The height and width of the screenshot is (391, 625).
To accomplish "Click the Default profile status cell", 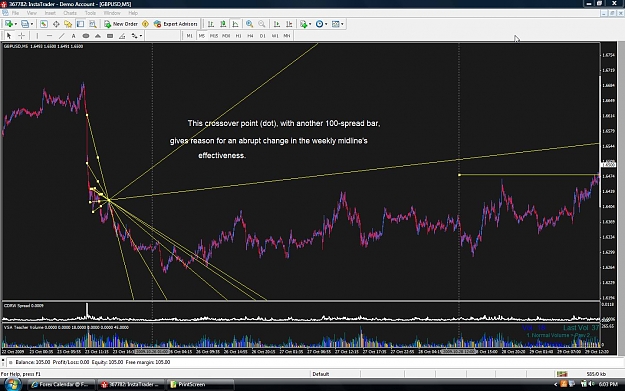I will (321, 374).
